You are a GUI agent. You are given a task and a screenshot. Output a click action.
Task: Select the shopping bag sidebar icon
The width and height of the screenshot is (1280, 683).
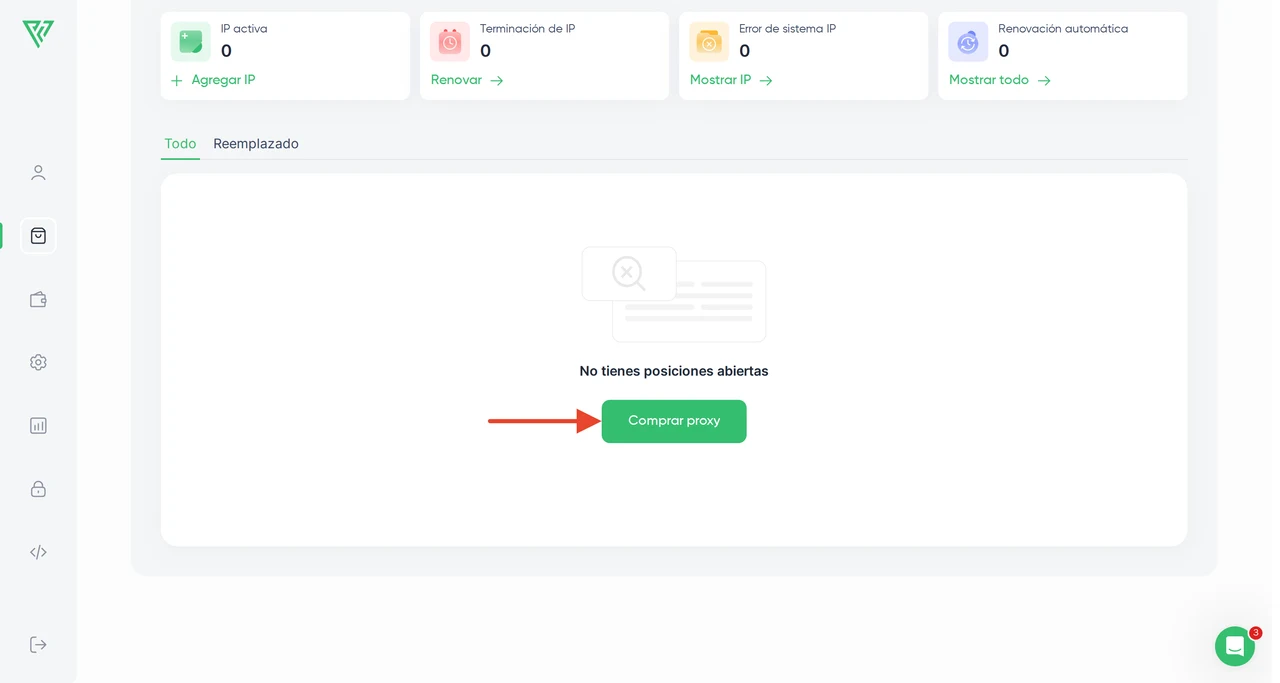click(x=38, y=236)
